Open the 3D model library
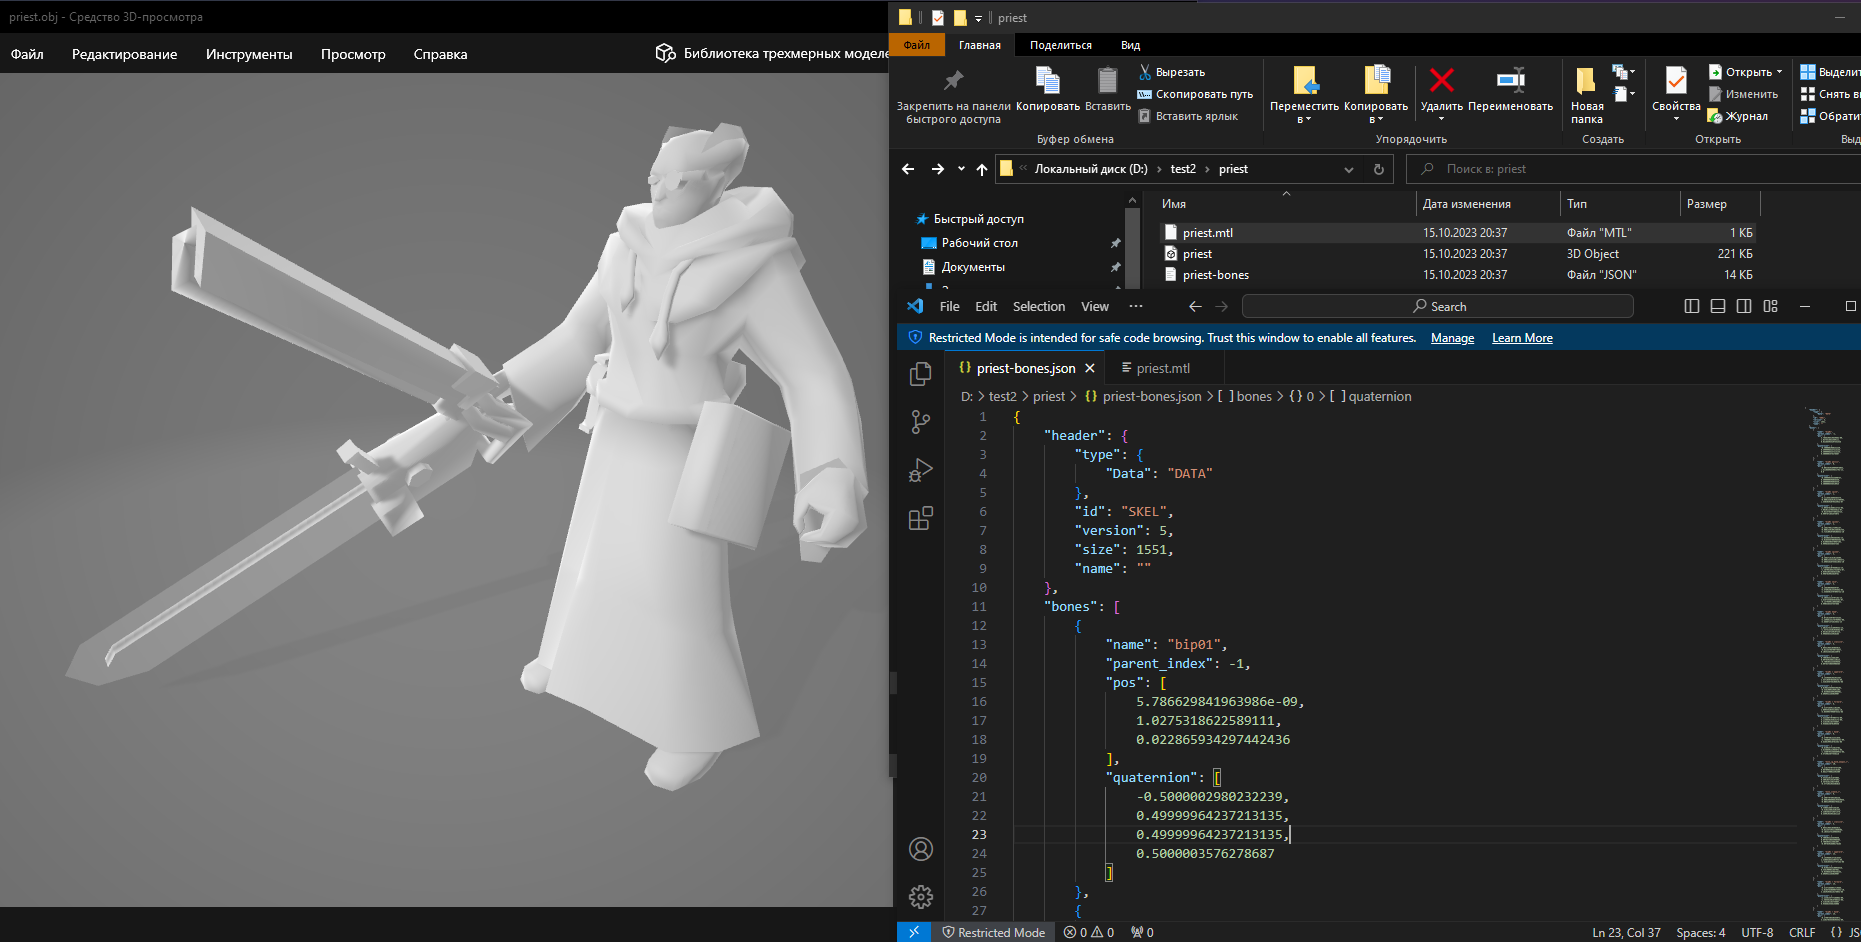 pos(770,53)
